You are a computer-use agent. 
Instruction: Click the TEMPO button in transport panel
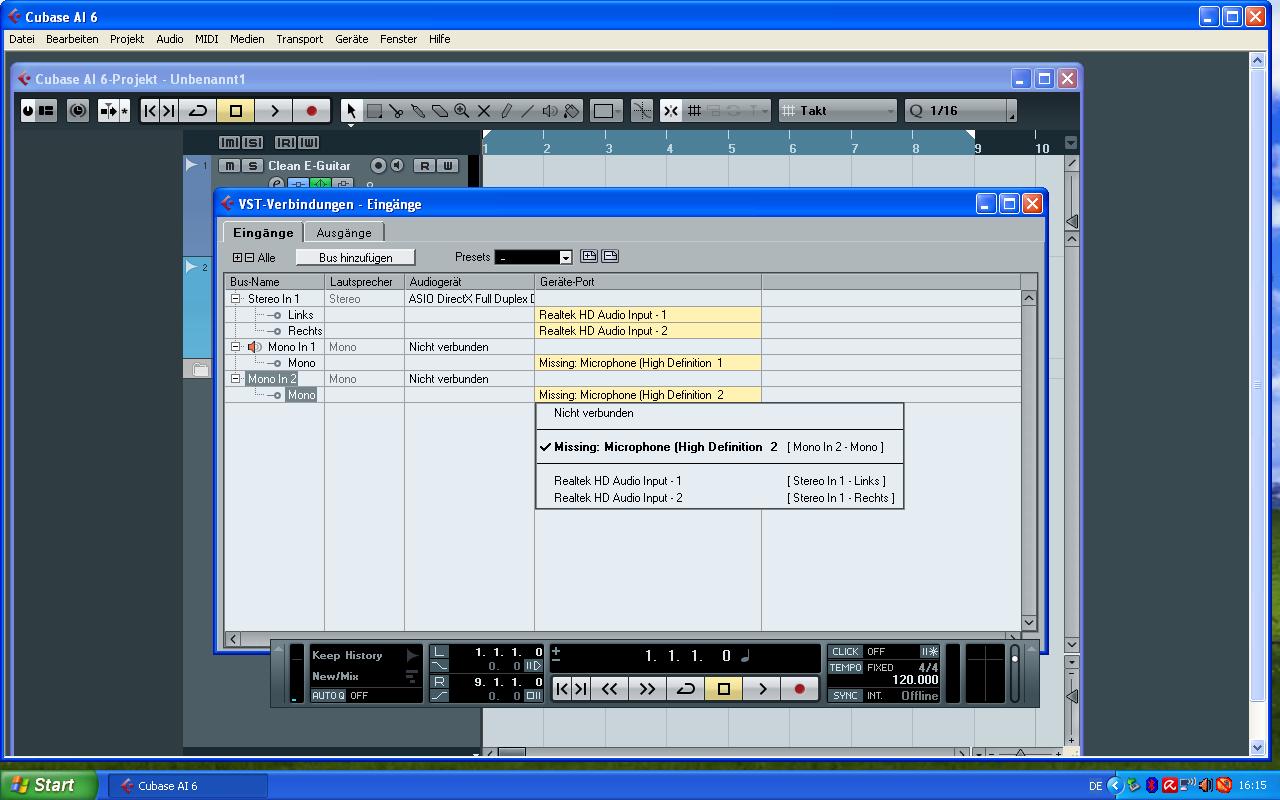click(x=845, y=667)
